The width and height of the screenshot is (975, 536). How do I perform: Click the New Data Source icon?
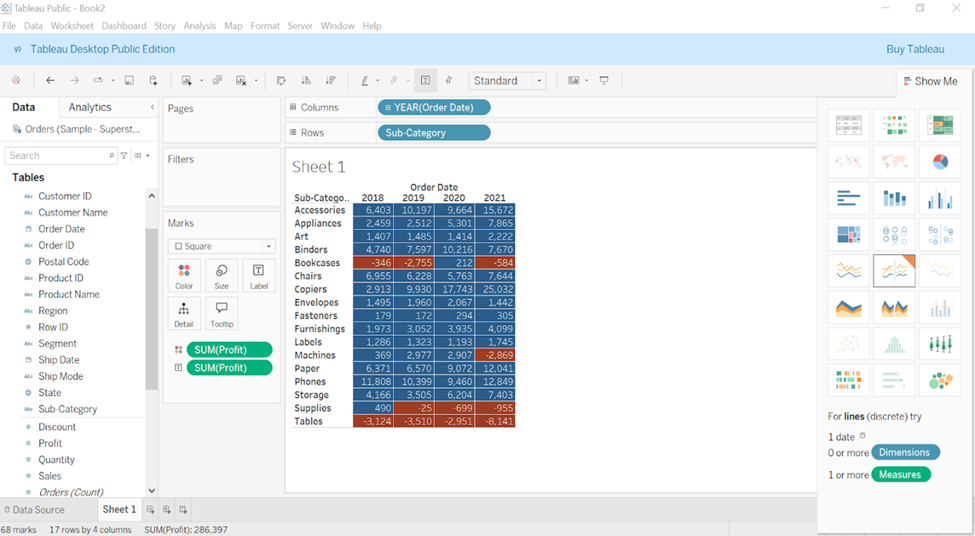153,80
